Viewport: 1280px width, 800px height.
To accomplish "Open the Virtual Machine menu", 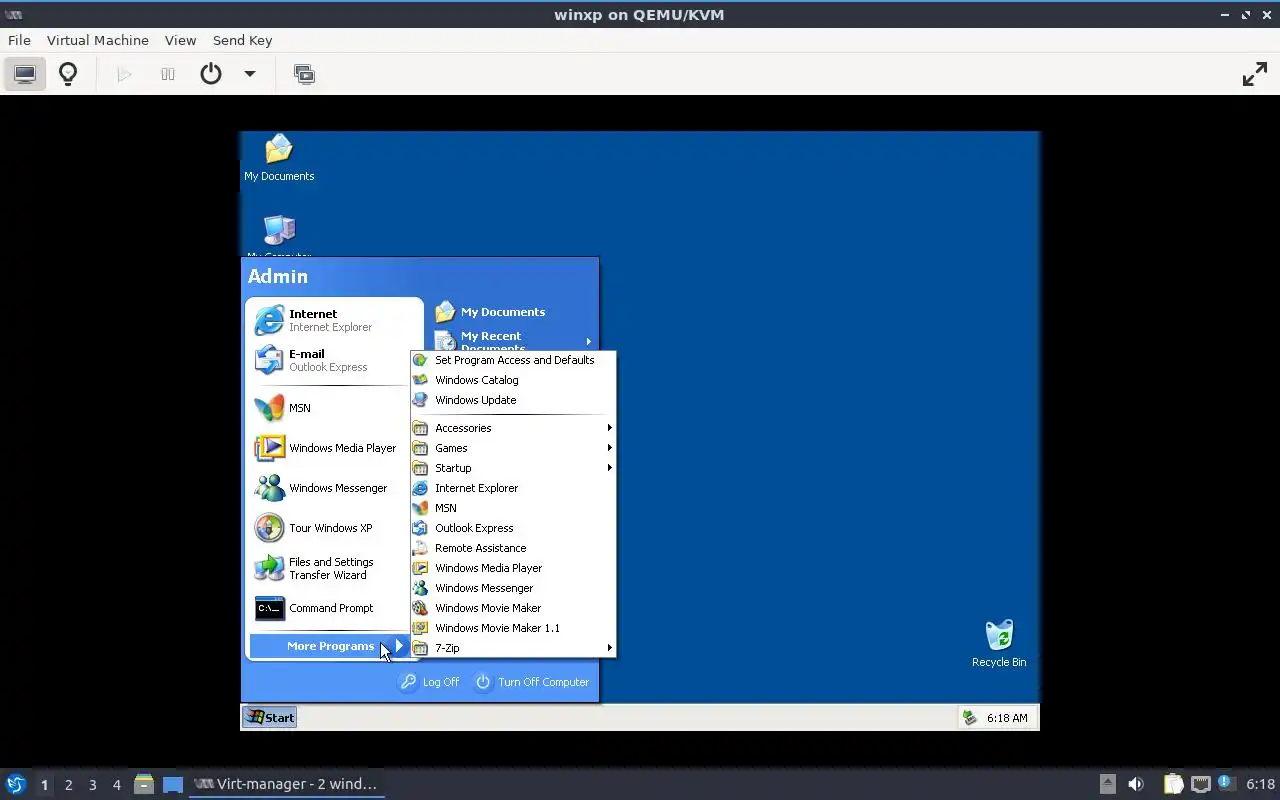I will click(x=98, y=40).
